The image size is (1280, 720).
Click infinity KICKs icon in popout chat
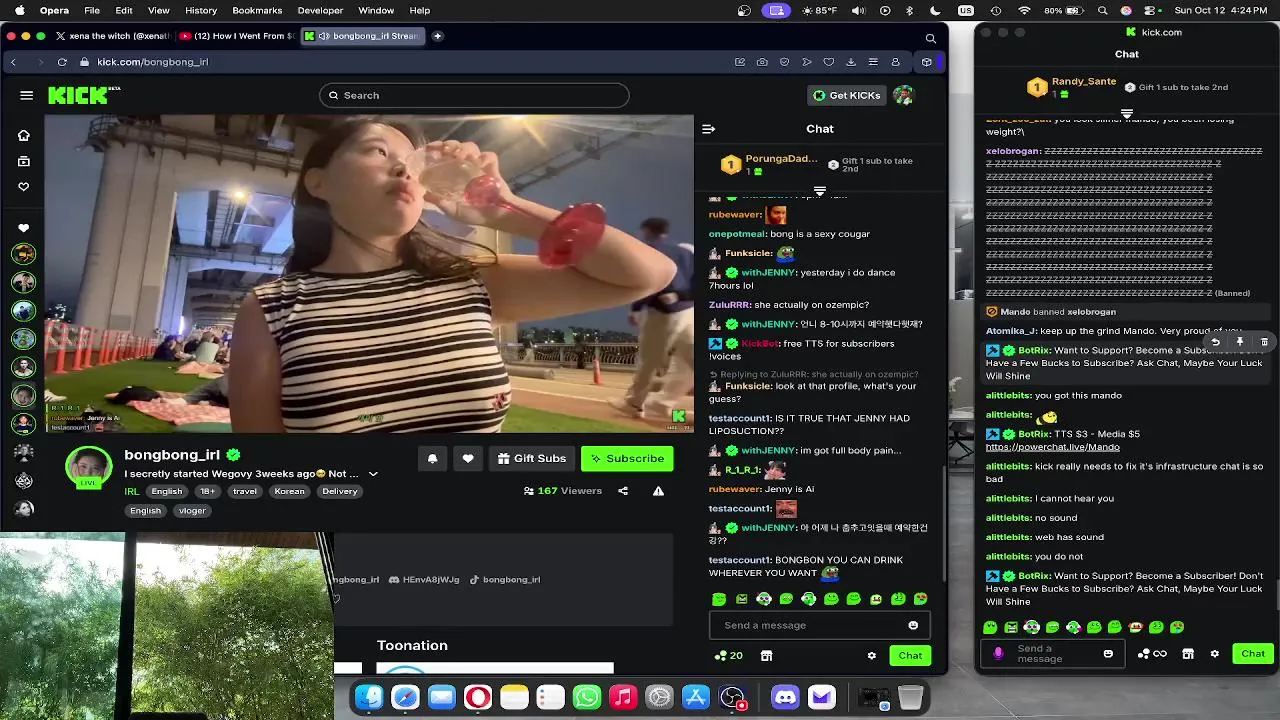pyautogui.click(x=1153, y=654)
